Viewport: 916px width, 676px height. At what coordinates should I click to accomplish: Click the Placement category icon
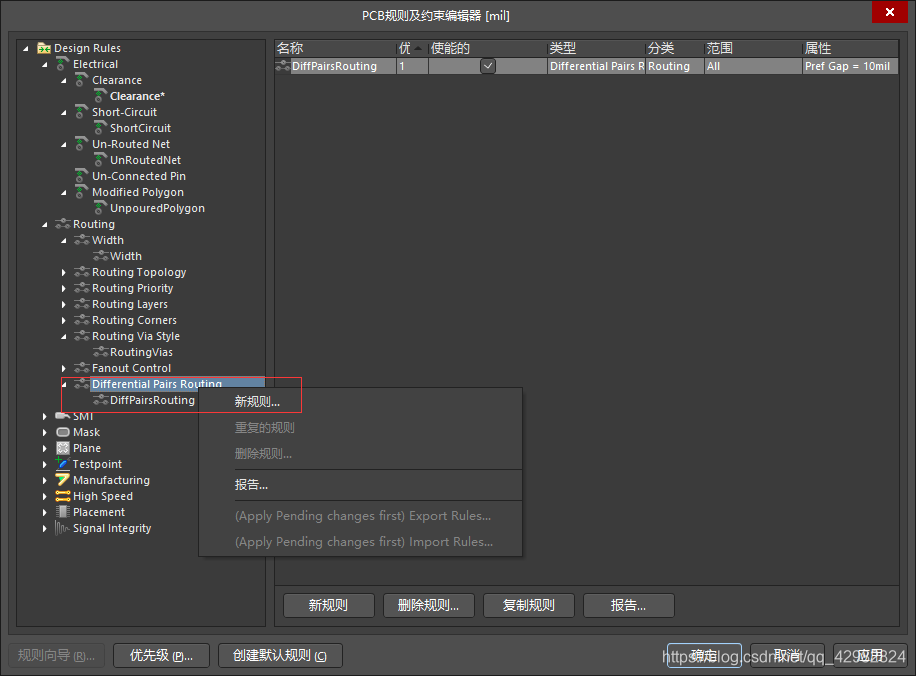coord(63,511)
